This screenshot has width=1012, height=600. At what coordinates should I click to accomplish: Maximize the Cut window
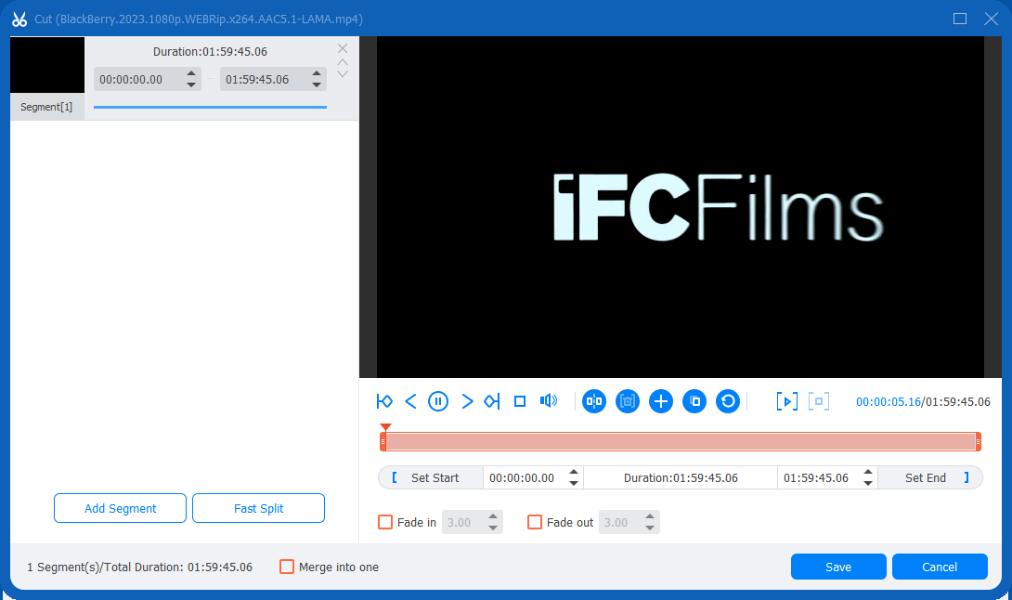960,19
